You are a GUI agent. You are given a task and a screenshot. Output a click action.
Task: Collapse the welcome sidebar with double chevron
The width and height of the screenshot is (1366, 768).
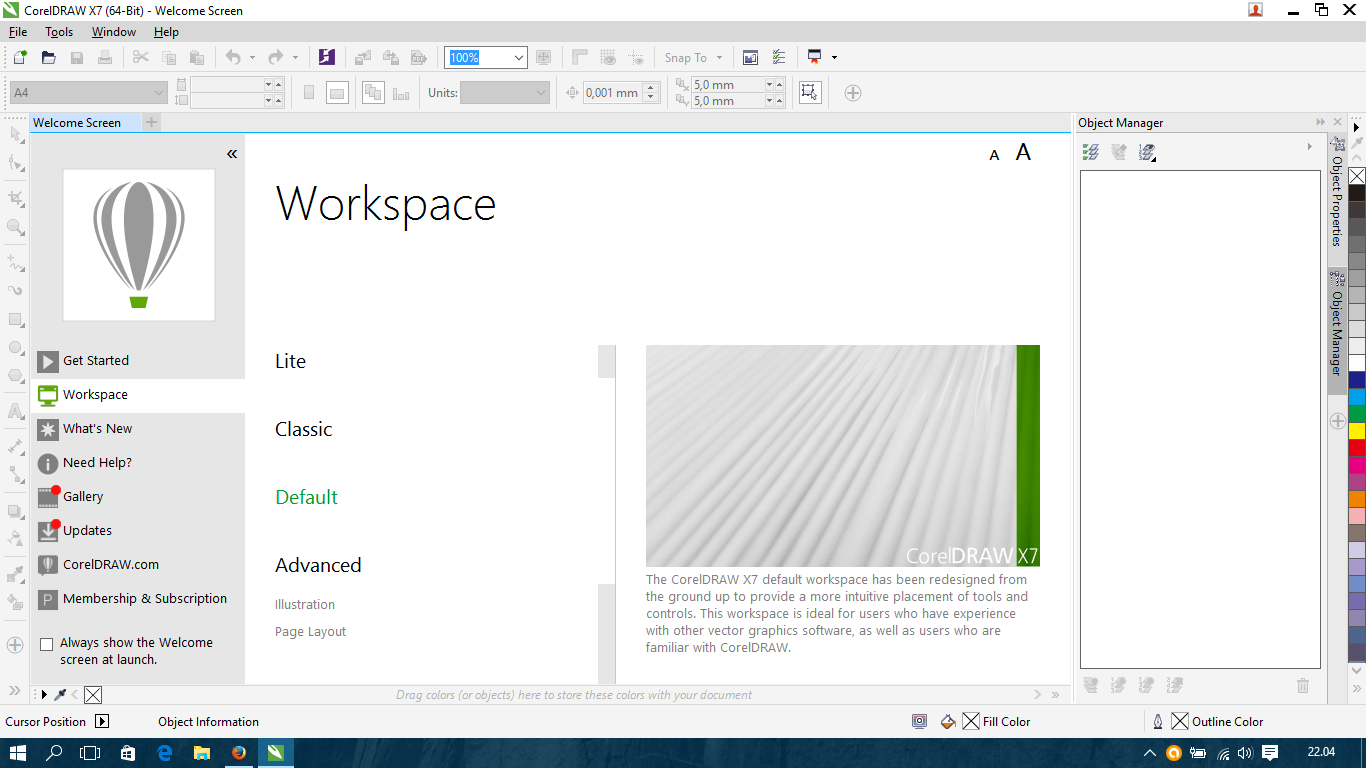232,154
